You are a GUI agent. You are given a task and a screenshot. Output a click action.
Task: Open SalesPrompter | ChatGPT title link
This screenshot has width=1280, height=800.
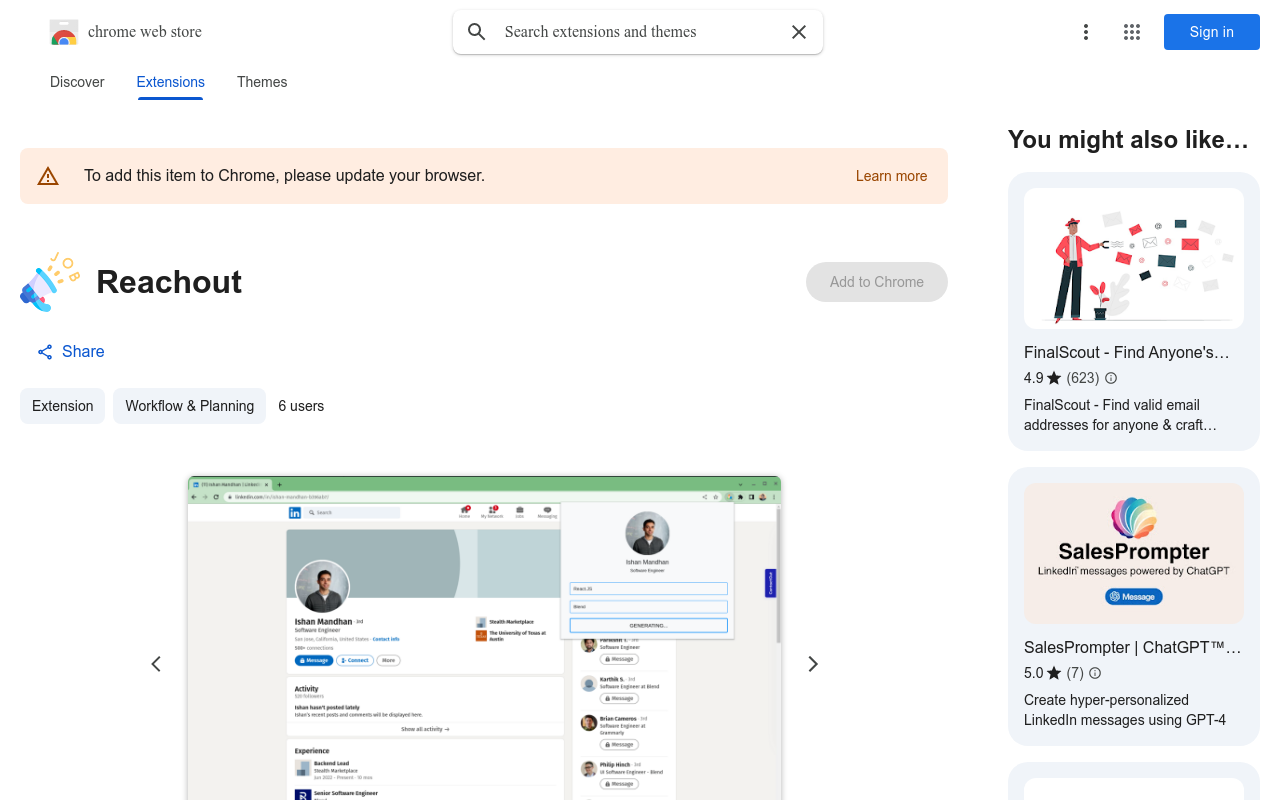[x=1133, y=647]
